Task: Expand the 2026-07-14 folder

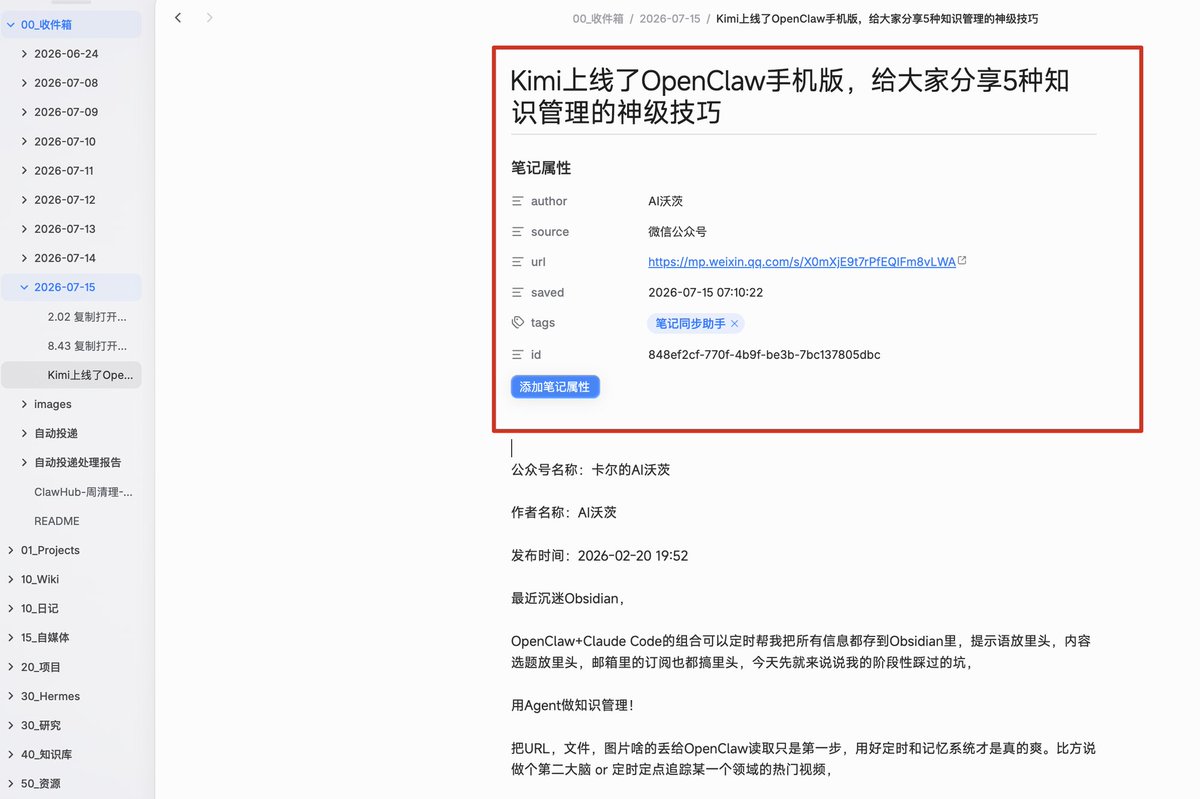Action: (x=24, y=258)
